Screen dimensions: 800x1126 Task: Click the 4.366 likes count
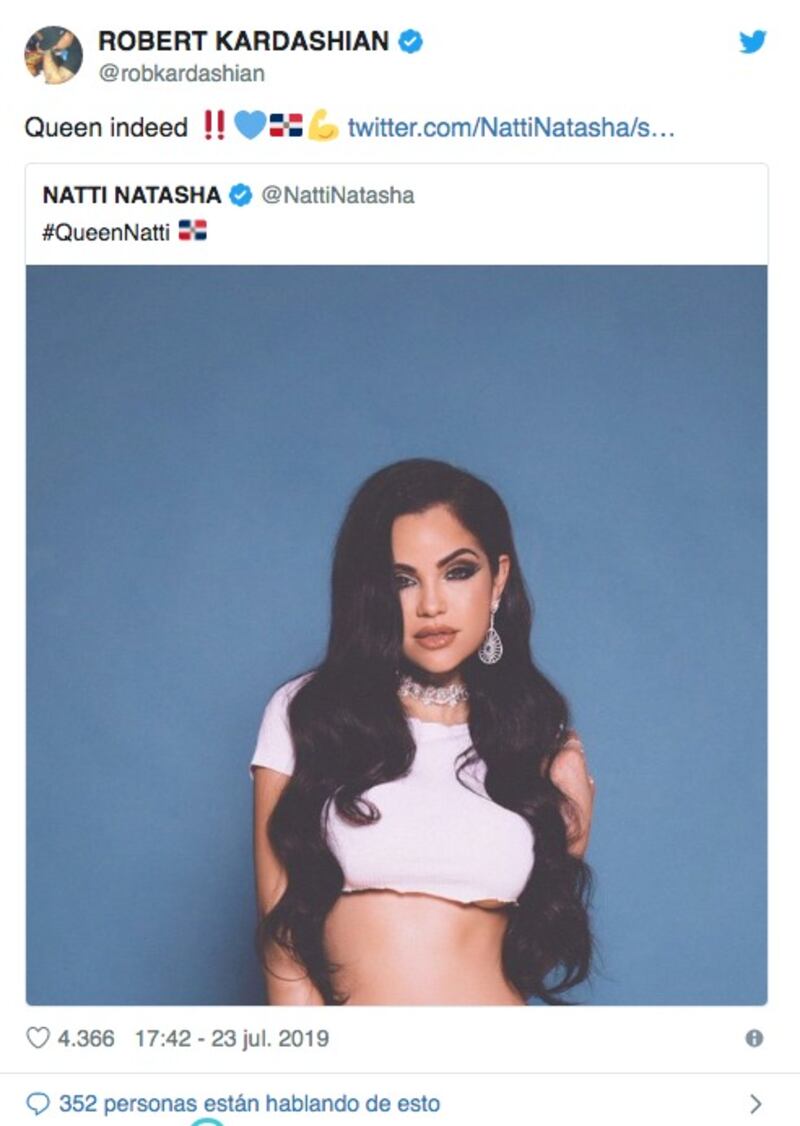coord(85,1038)
